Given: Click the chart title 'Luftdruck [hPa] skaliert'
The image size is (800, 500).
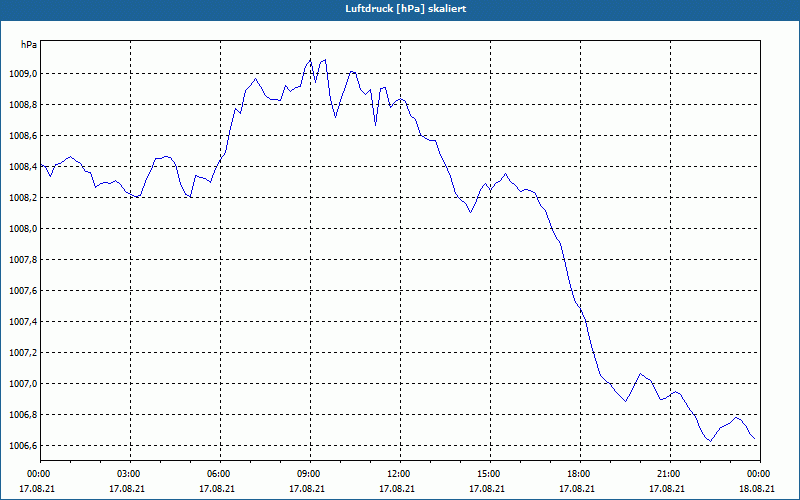Looking at the screenshot, I should click(405, 9).
